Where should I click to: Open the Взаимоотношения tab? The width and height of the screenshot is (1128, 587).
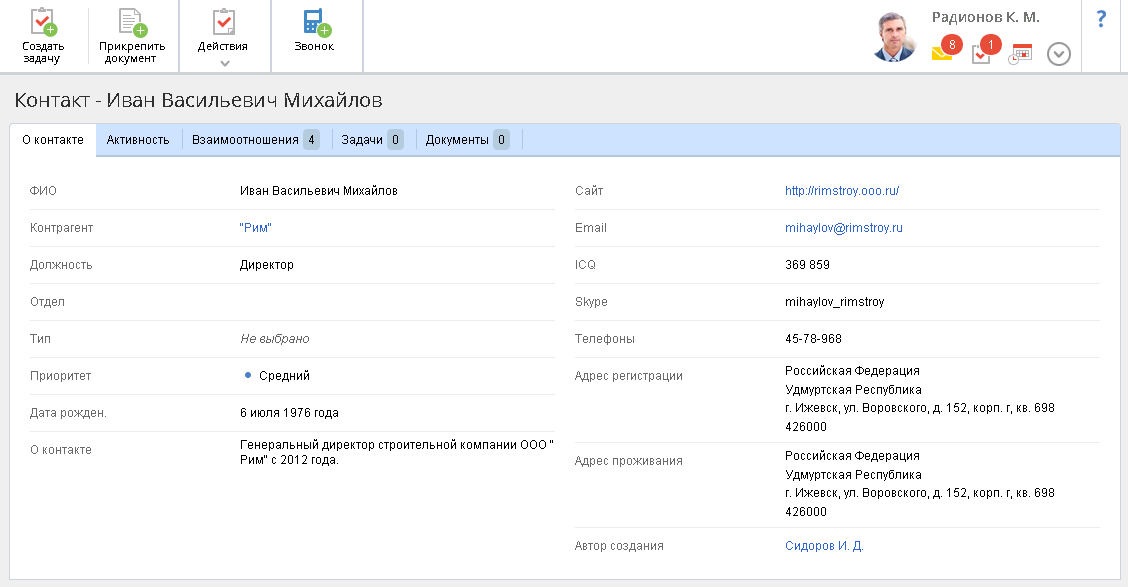click(255, 140)
